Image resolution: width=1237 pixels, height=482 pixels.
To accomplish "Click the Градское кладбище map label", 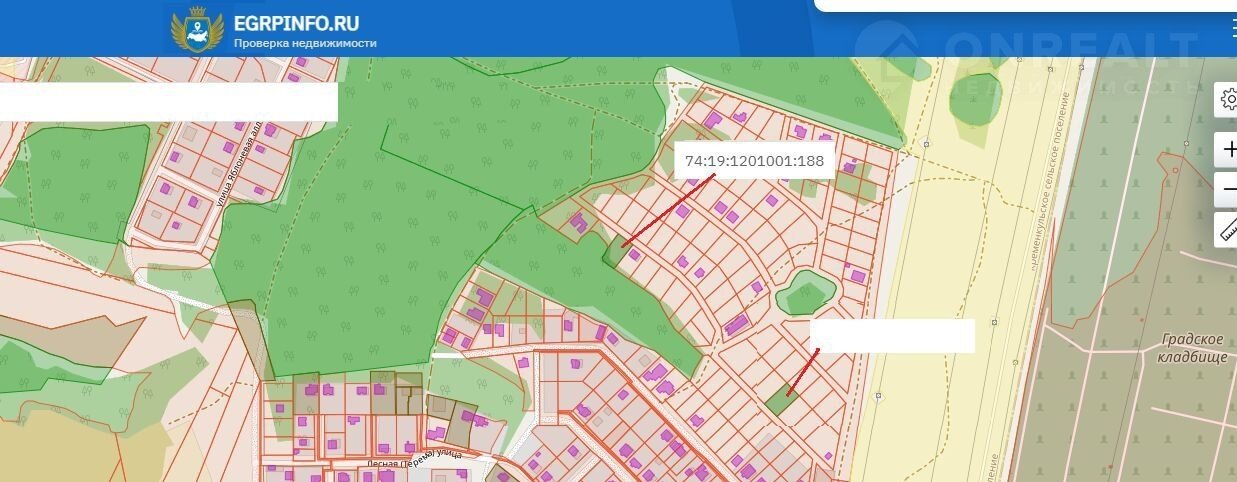I will (x=1194, y=348).
